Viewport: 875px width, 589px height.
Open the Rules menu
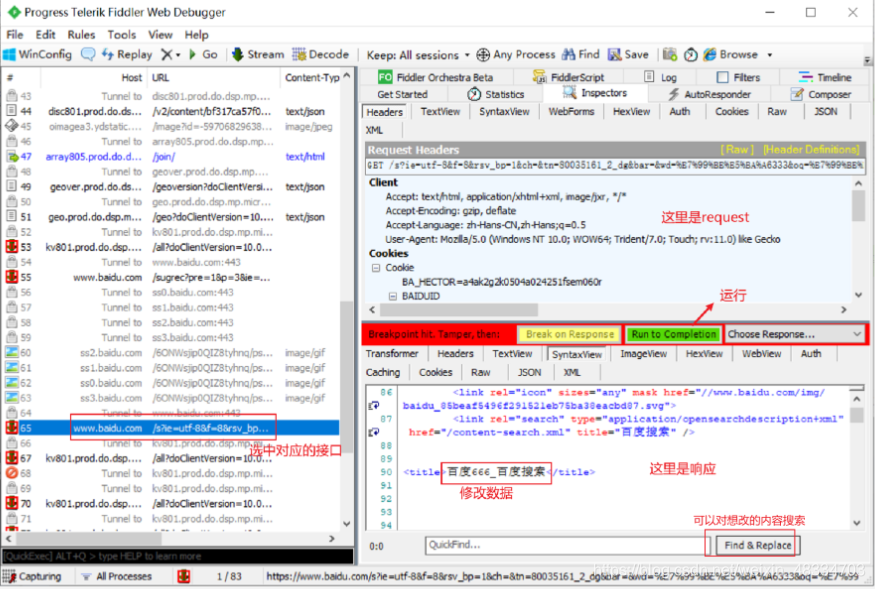pos(81,35)
